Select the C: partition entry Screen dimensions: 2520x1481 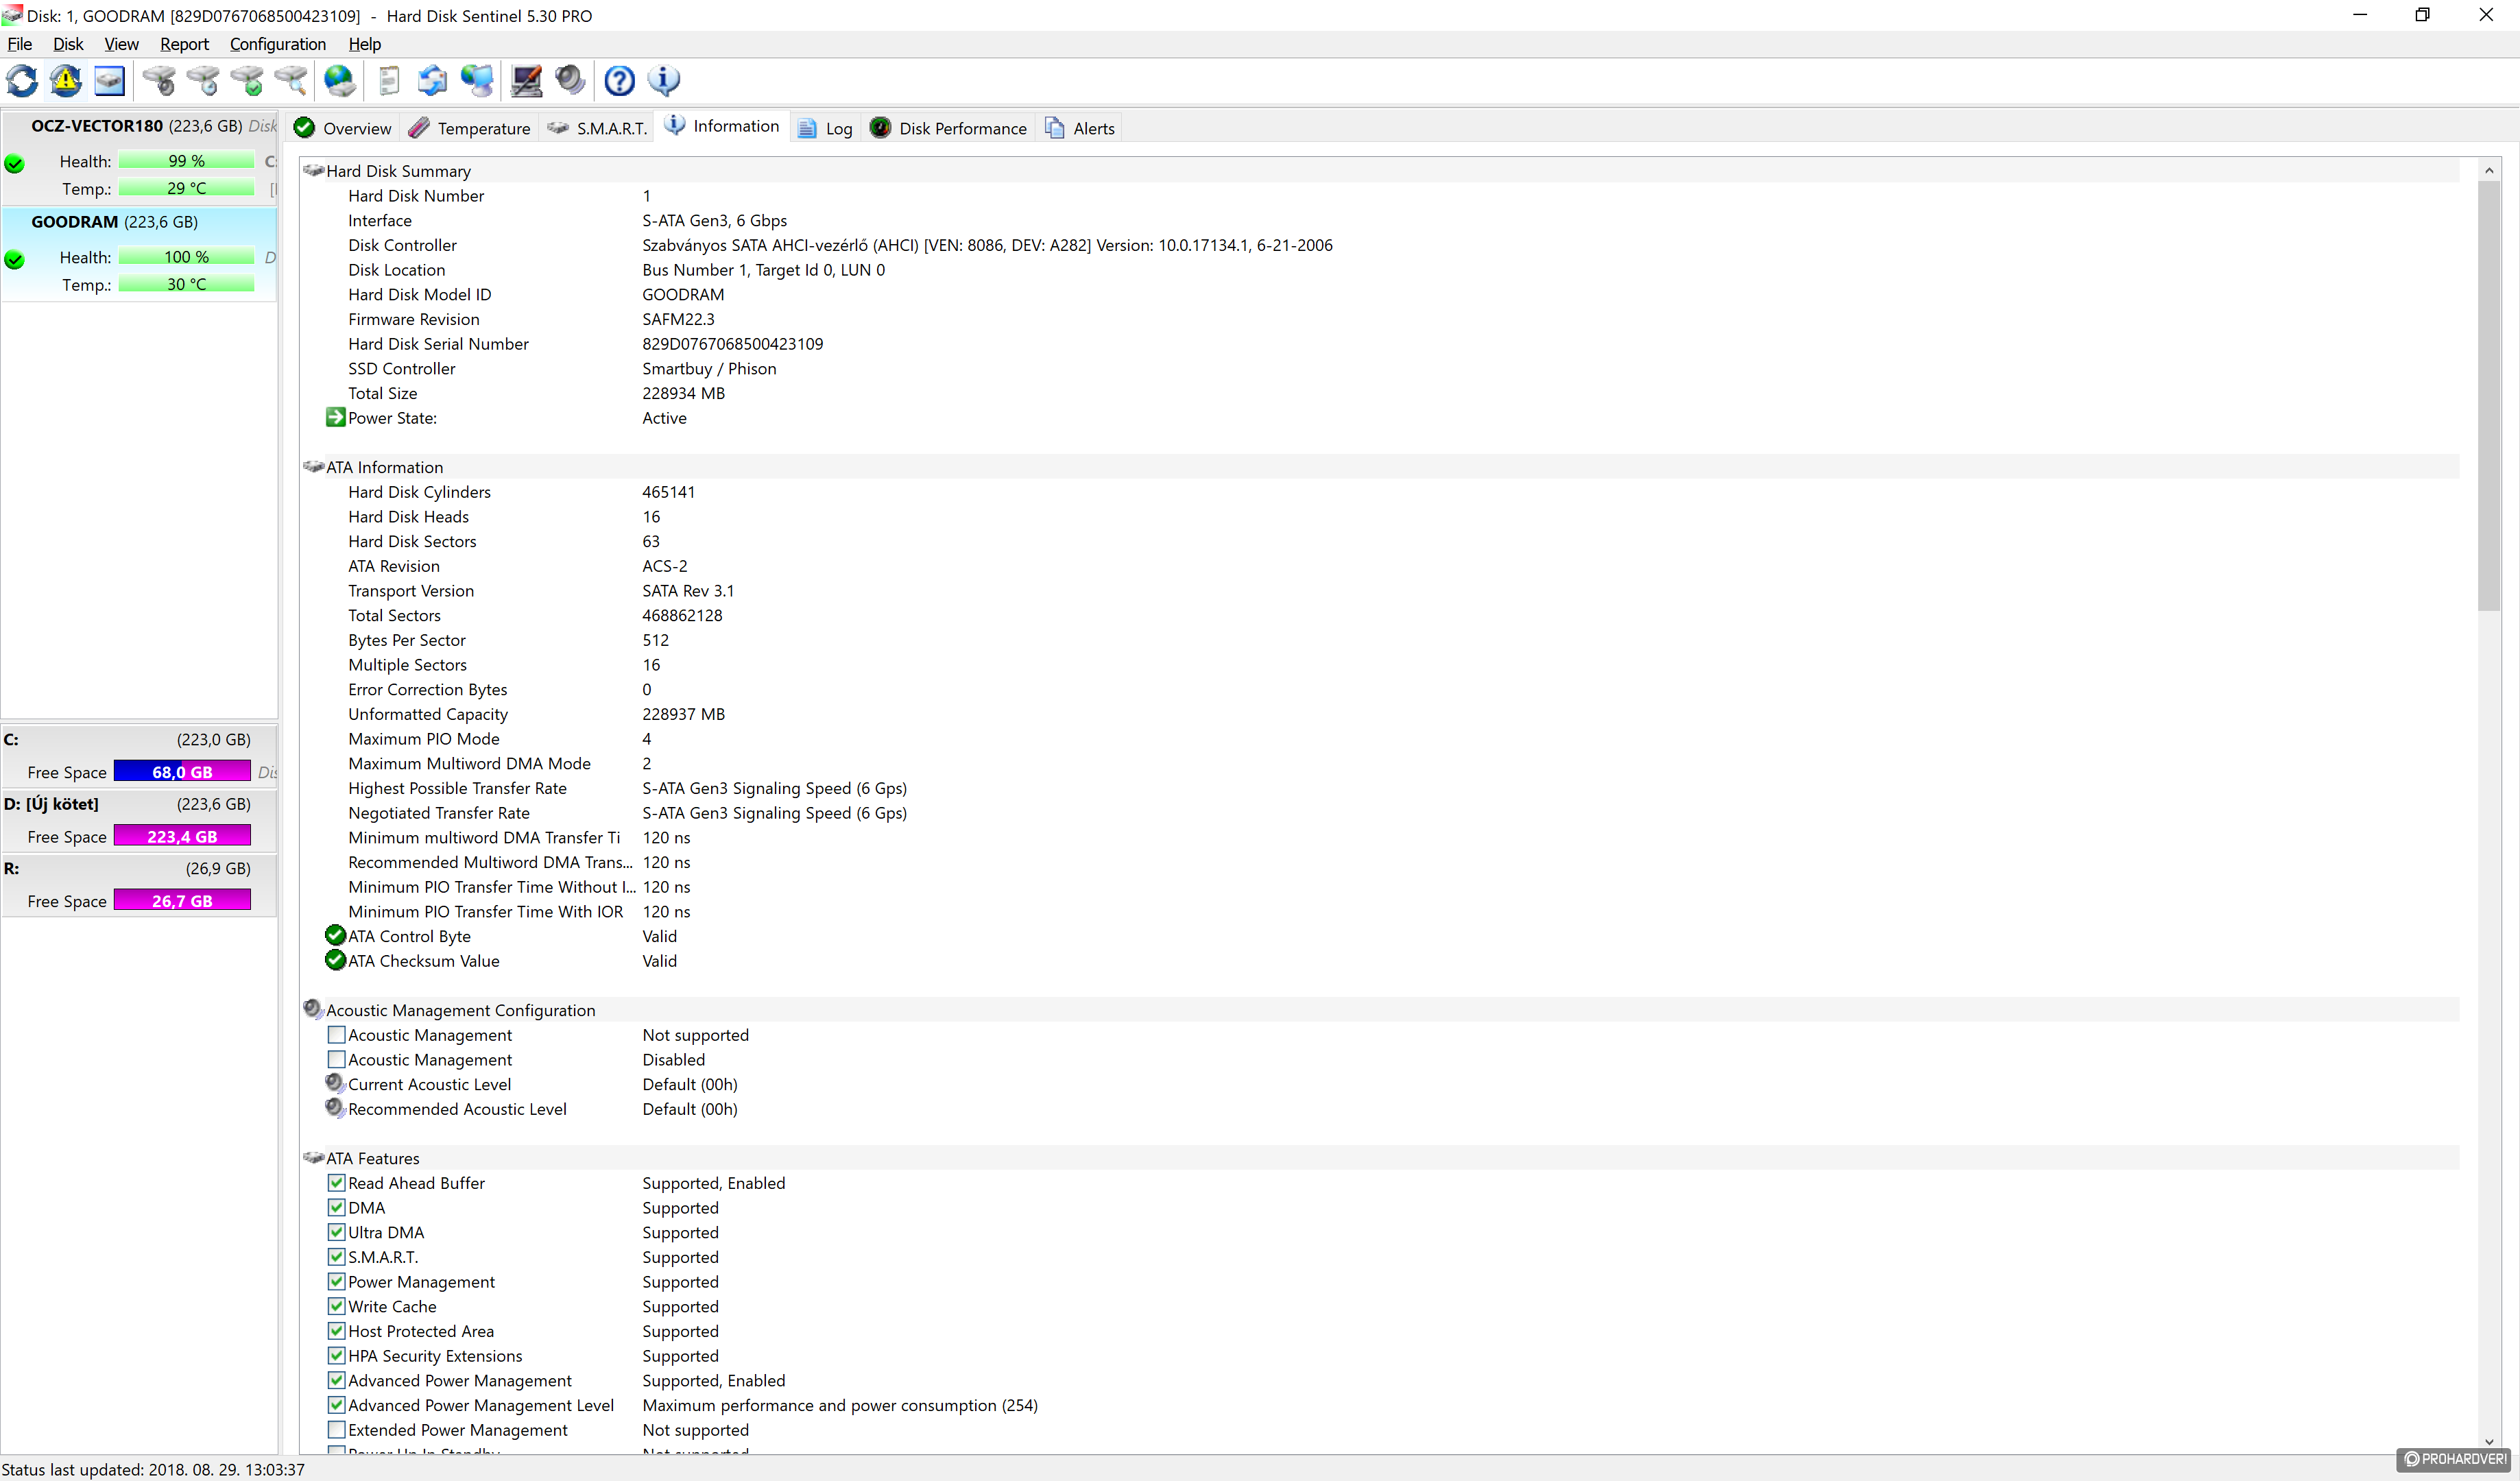pos(139,756)
